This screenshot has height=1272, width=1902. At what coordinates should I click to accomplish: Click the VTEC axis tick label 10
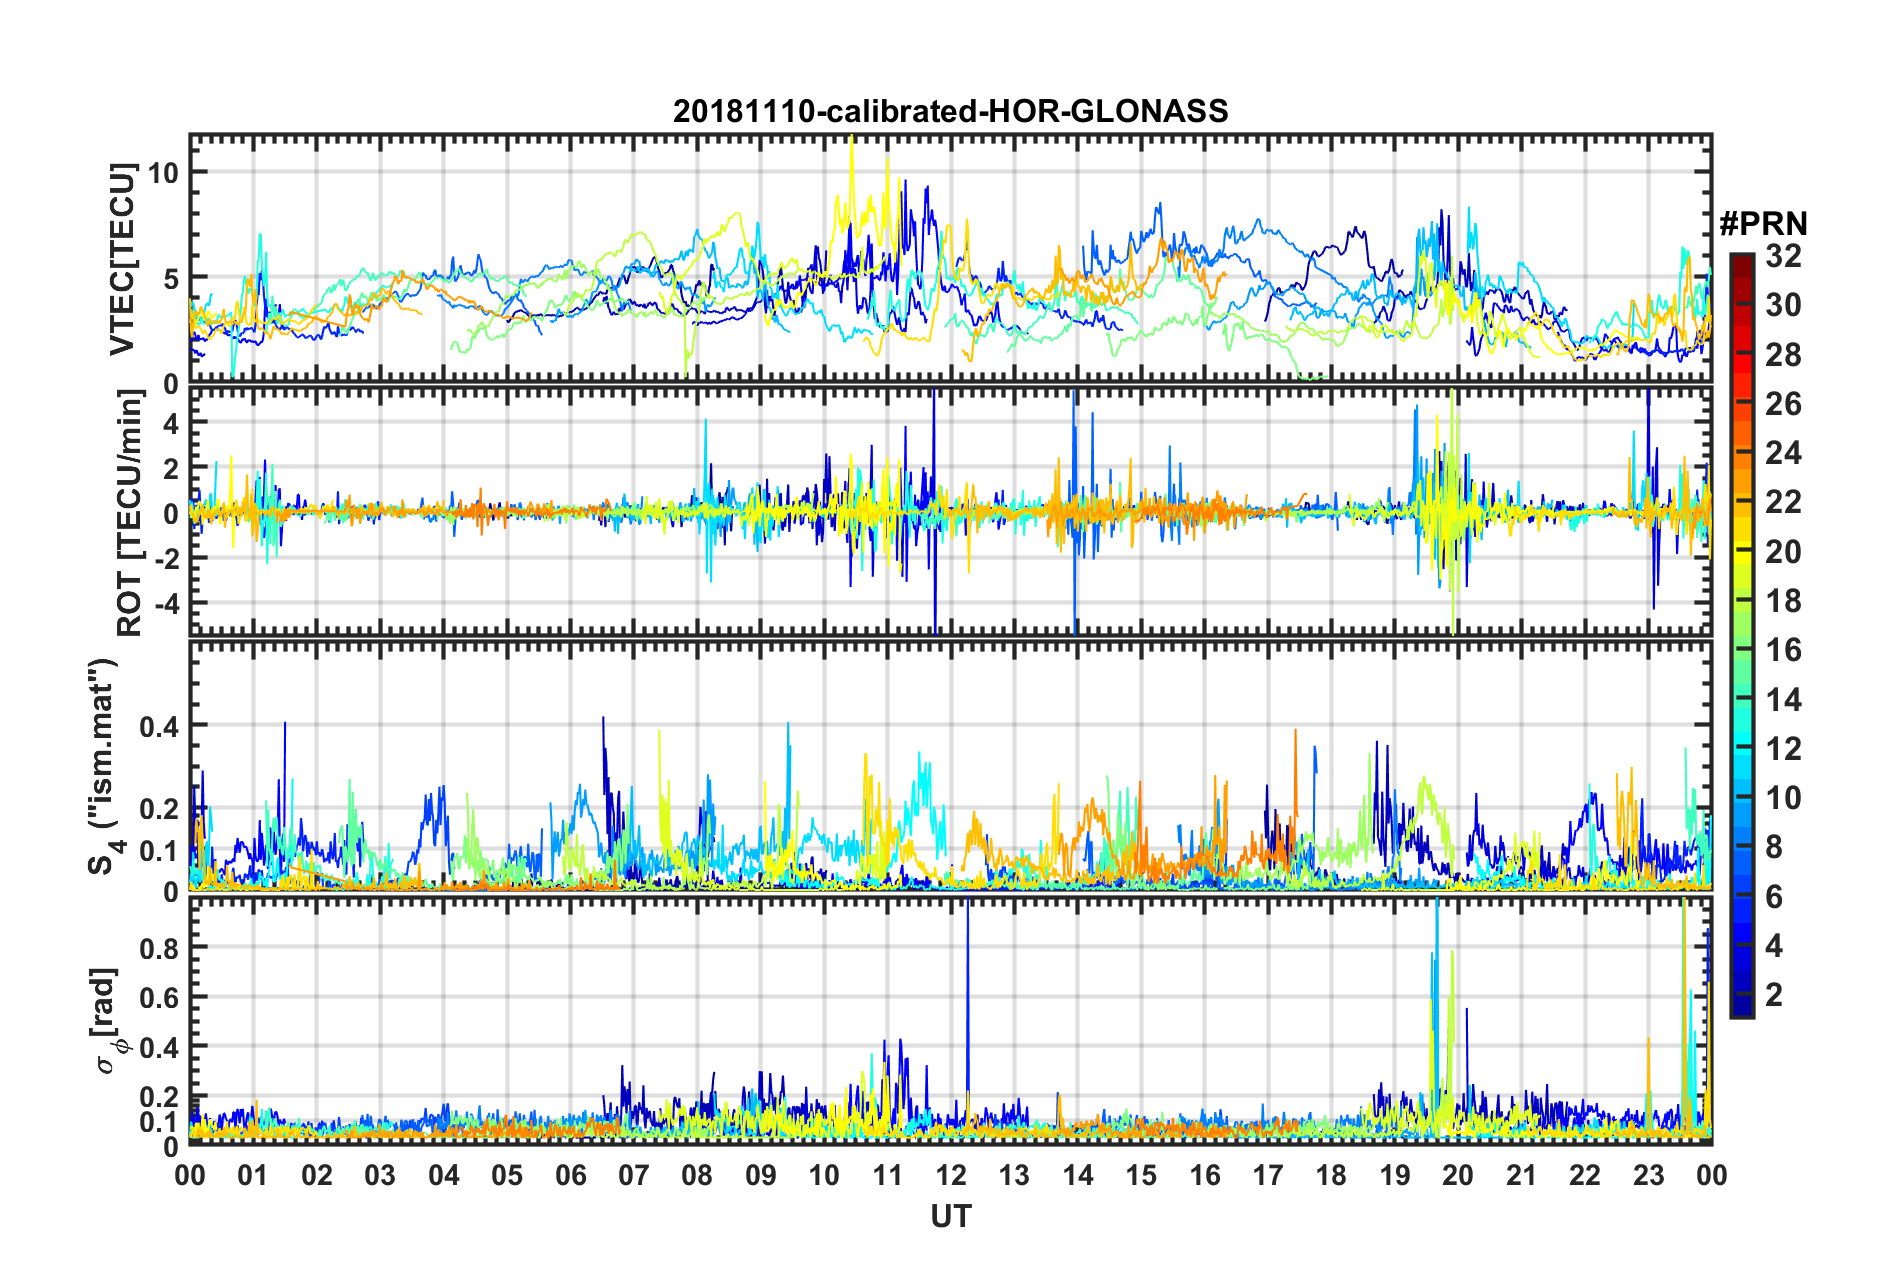pos(163,173)
